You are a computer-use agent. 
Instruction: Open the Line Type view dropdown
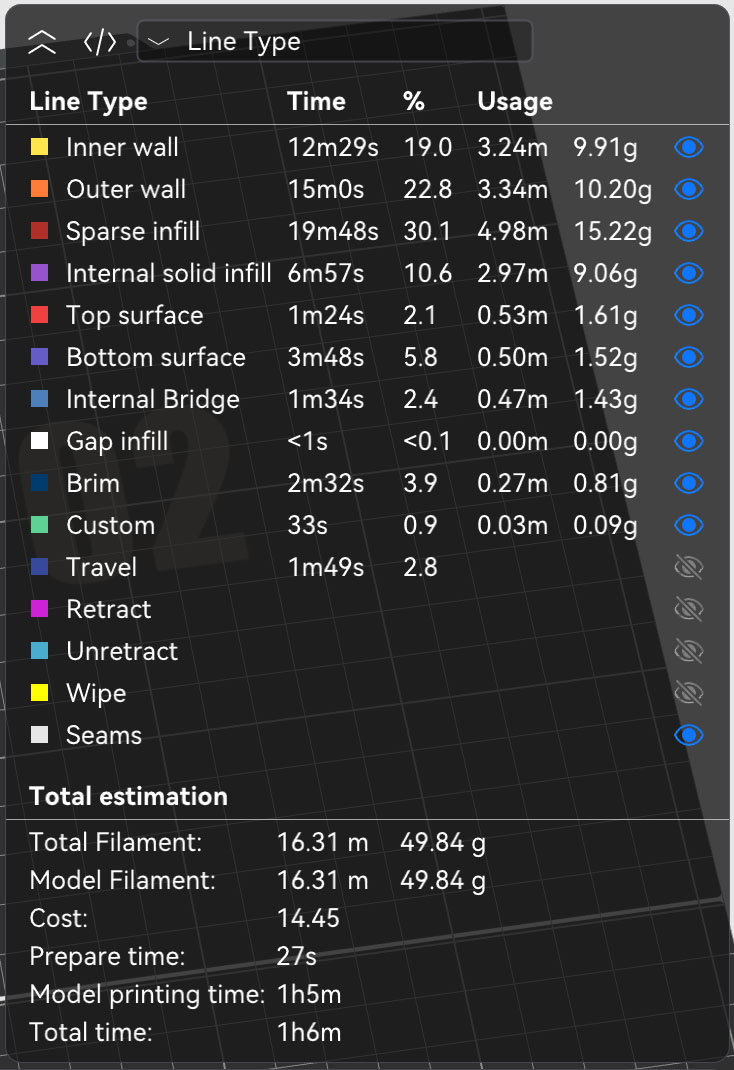[334, 42]
